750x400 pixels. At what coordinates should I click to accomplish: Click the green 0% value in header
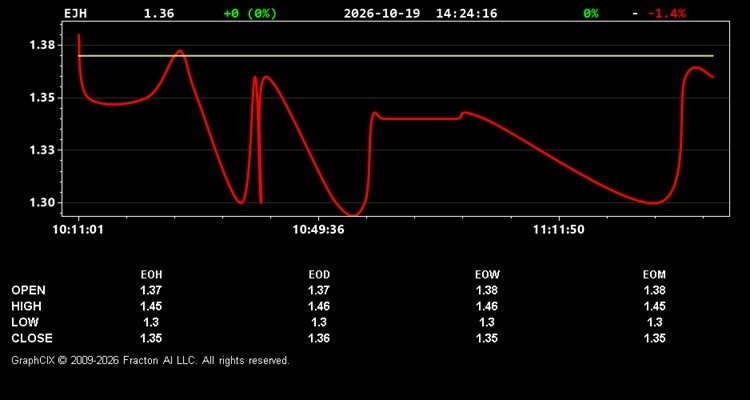(591, 13)
